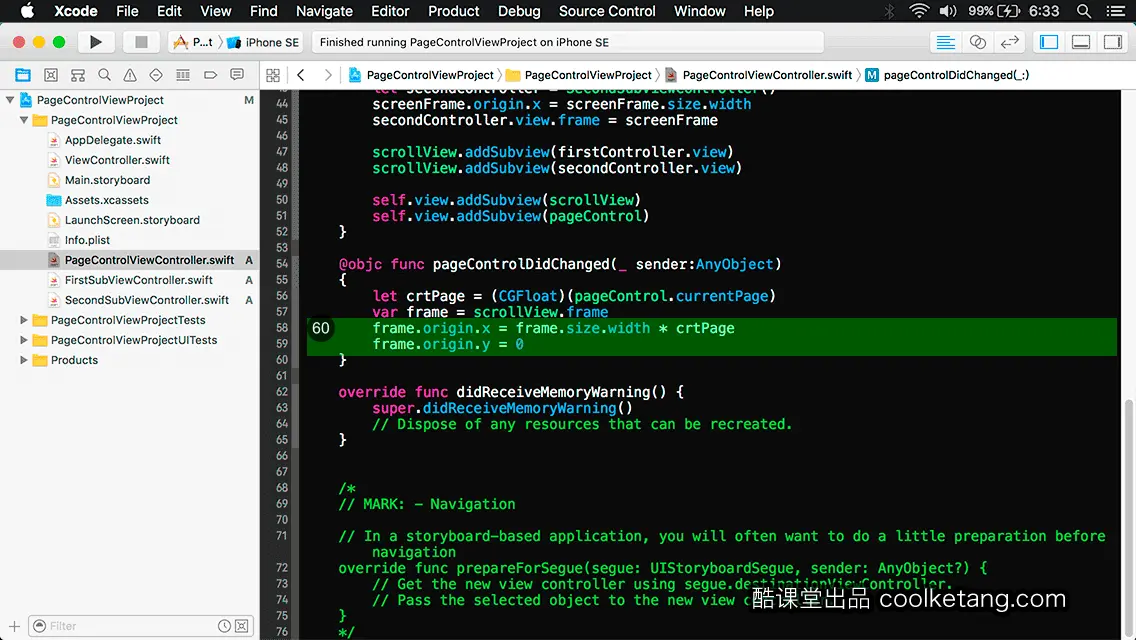Stop the running app
1136x640 pixels.
141,42
